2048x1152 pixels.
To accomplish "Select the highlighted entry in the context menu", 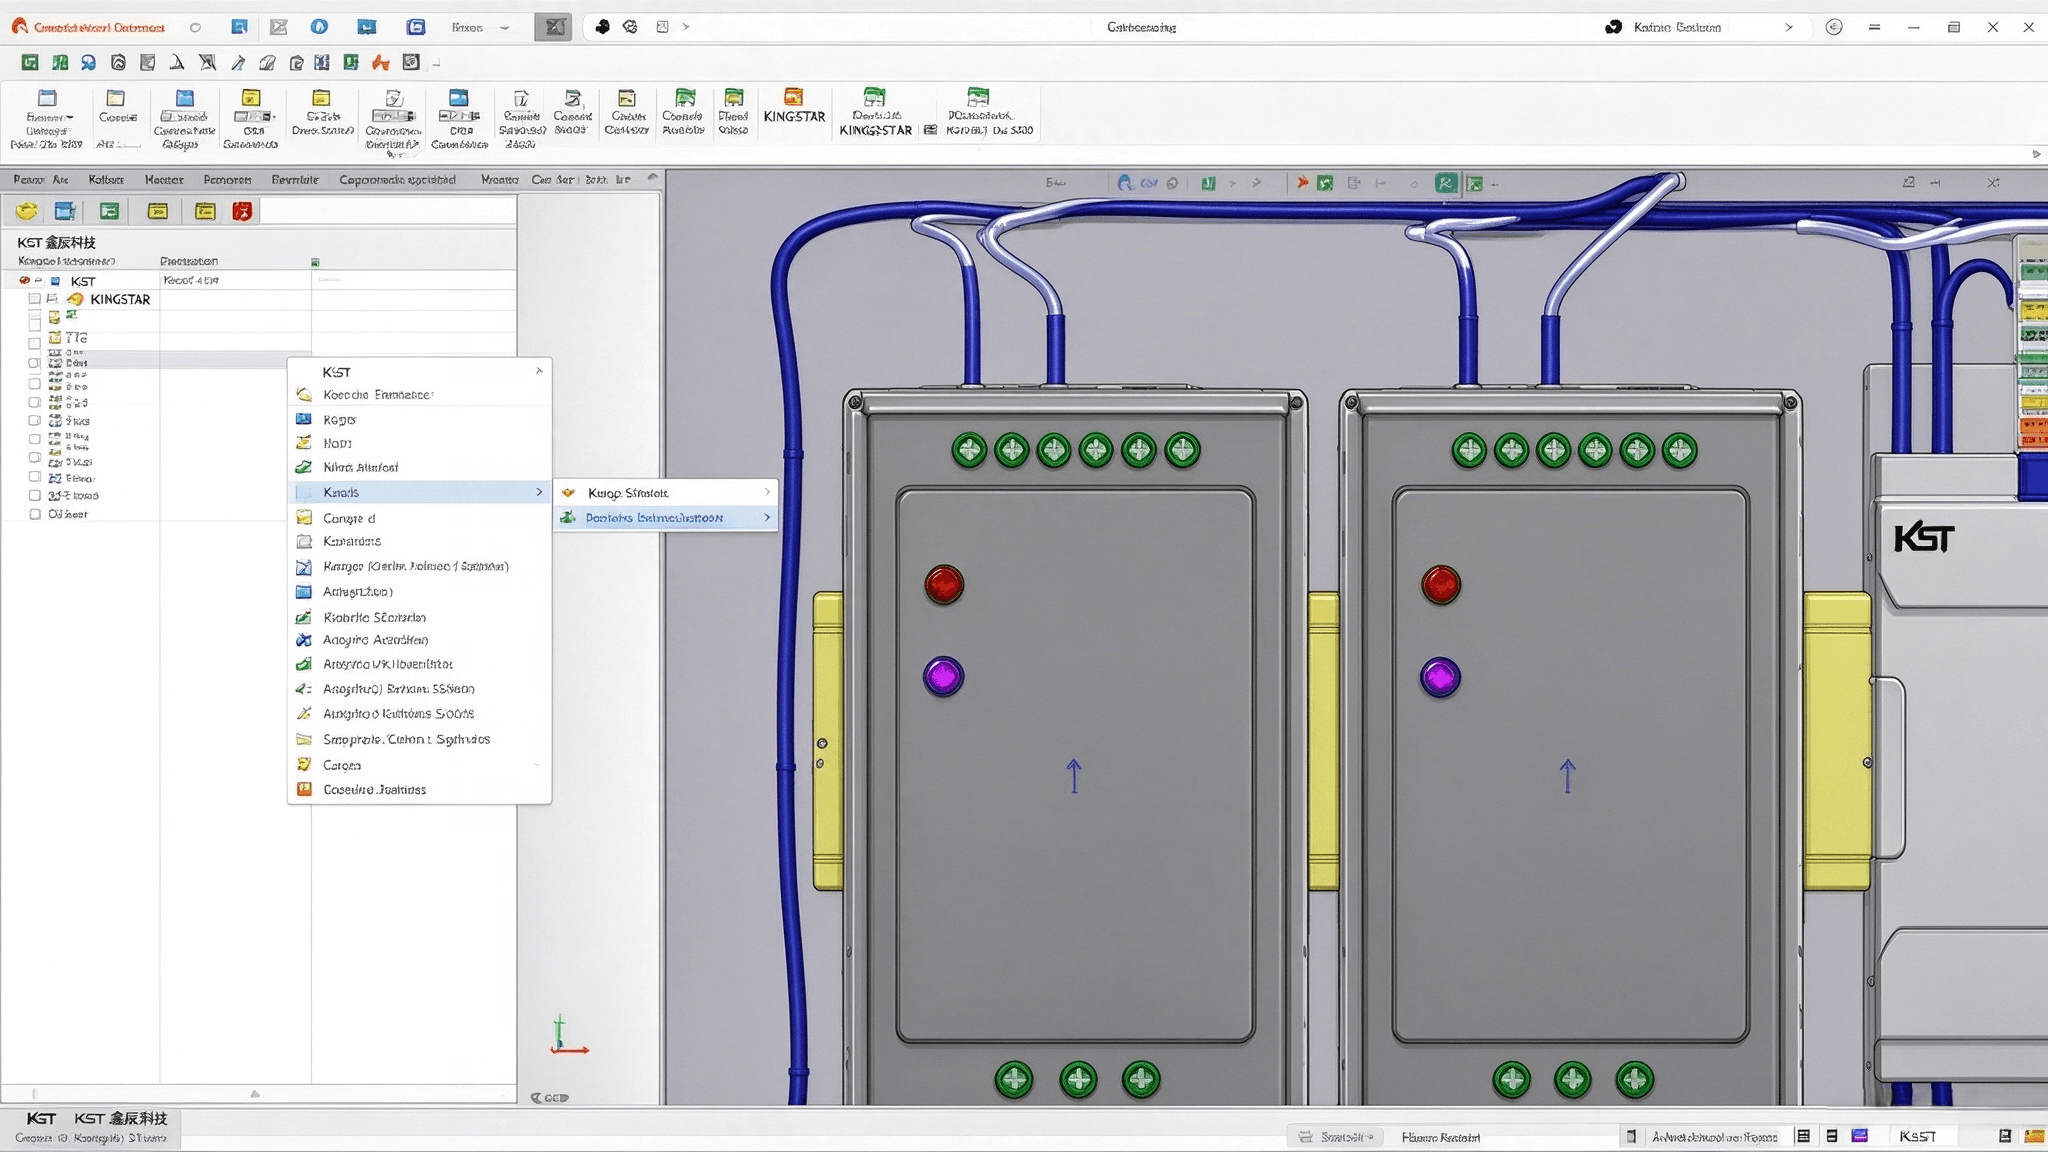I will pos(420,492).
